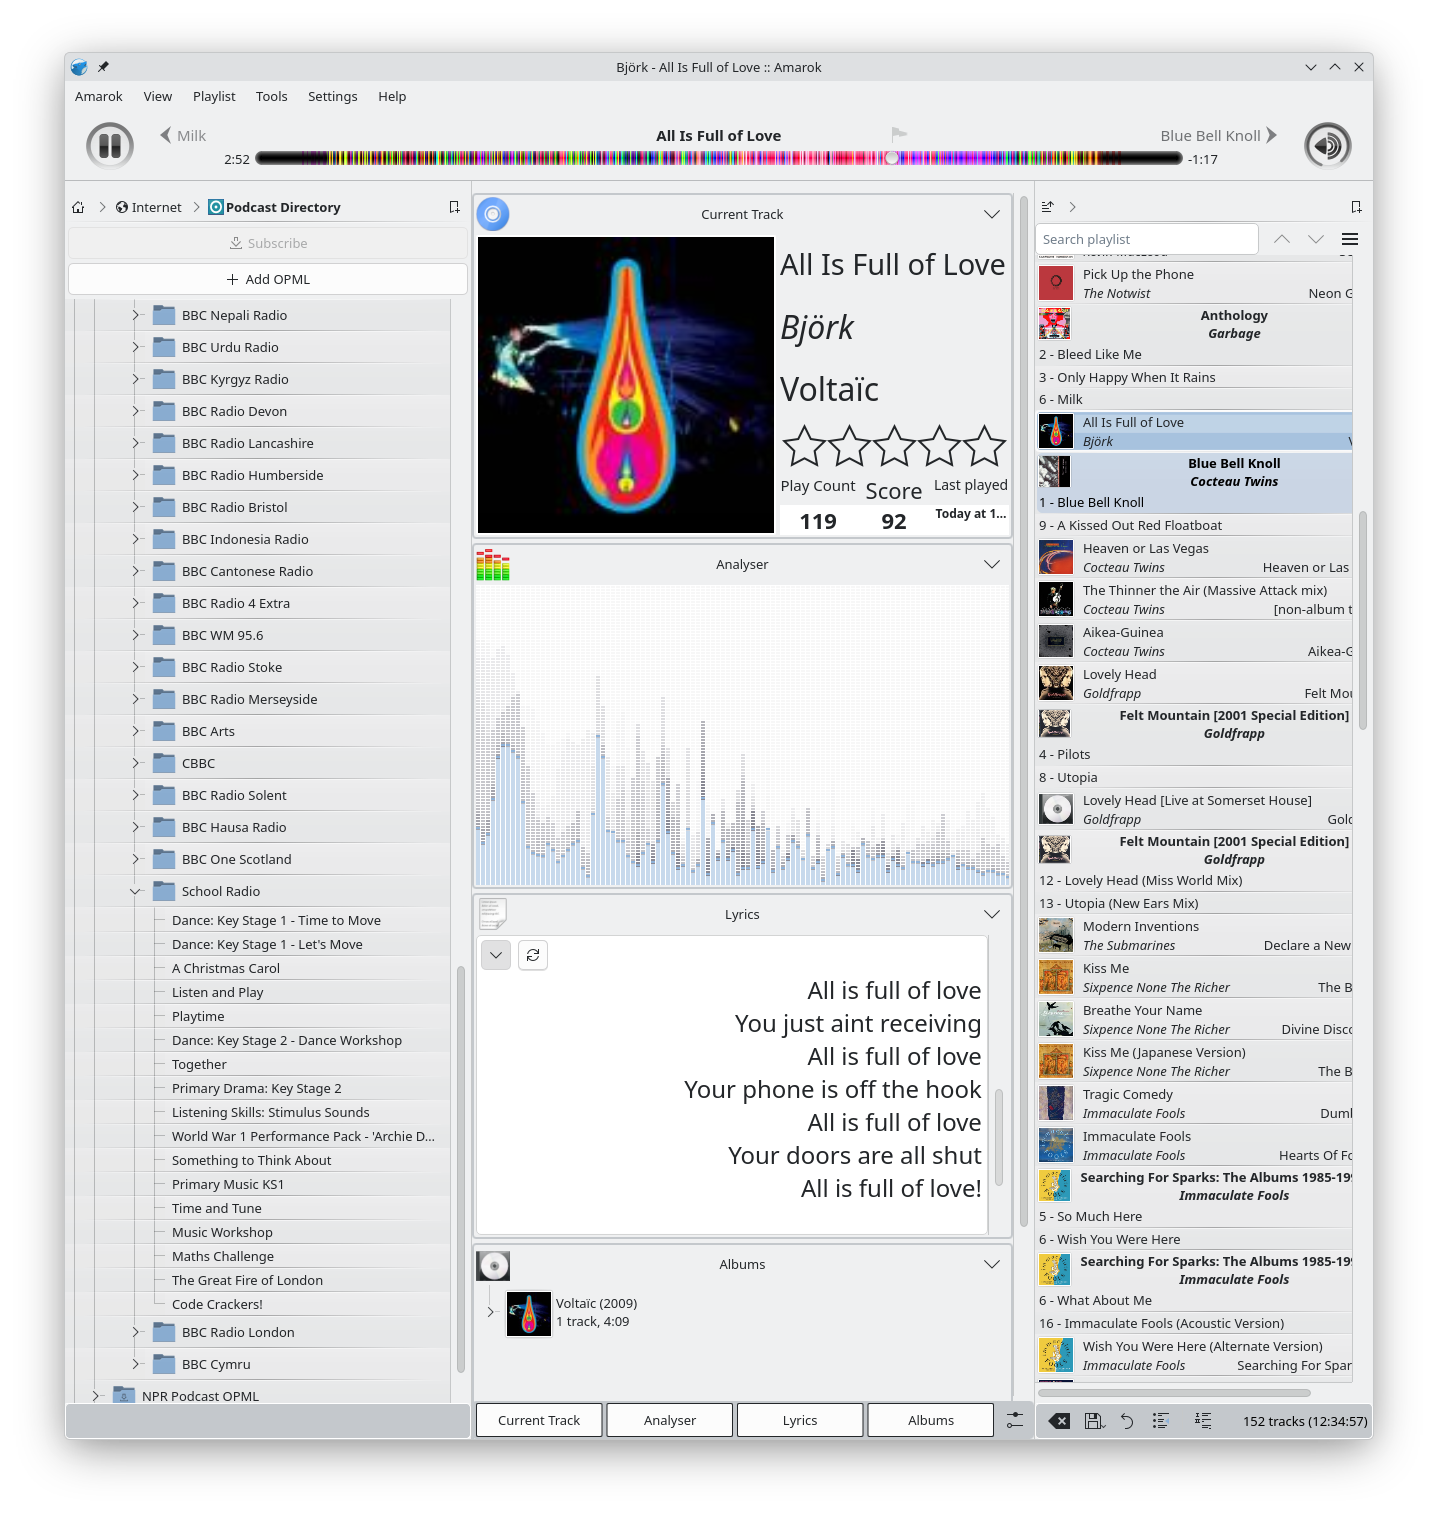1438x1516 pixels.
Task: Collapse the Albums applet chevron
Action: point(992,1264)
